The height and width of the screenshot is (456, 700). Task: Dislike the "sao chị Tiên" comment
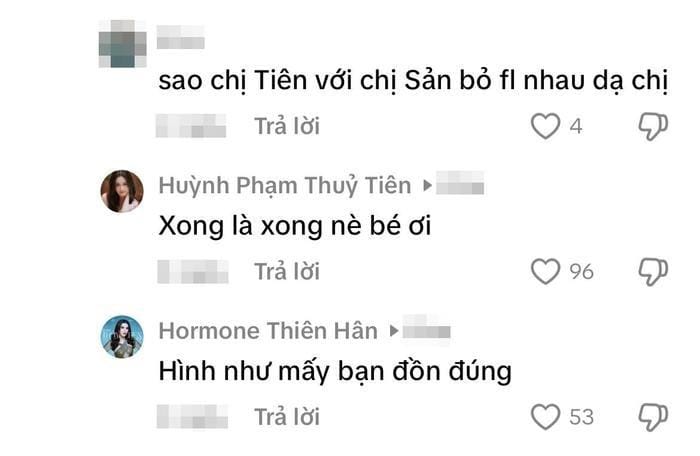pyautogui.click(x=653, y=127)
